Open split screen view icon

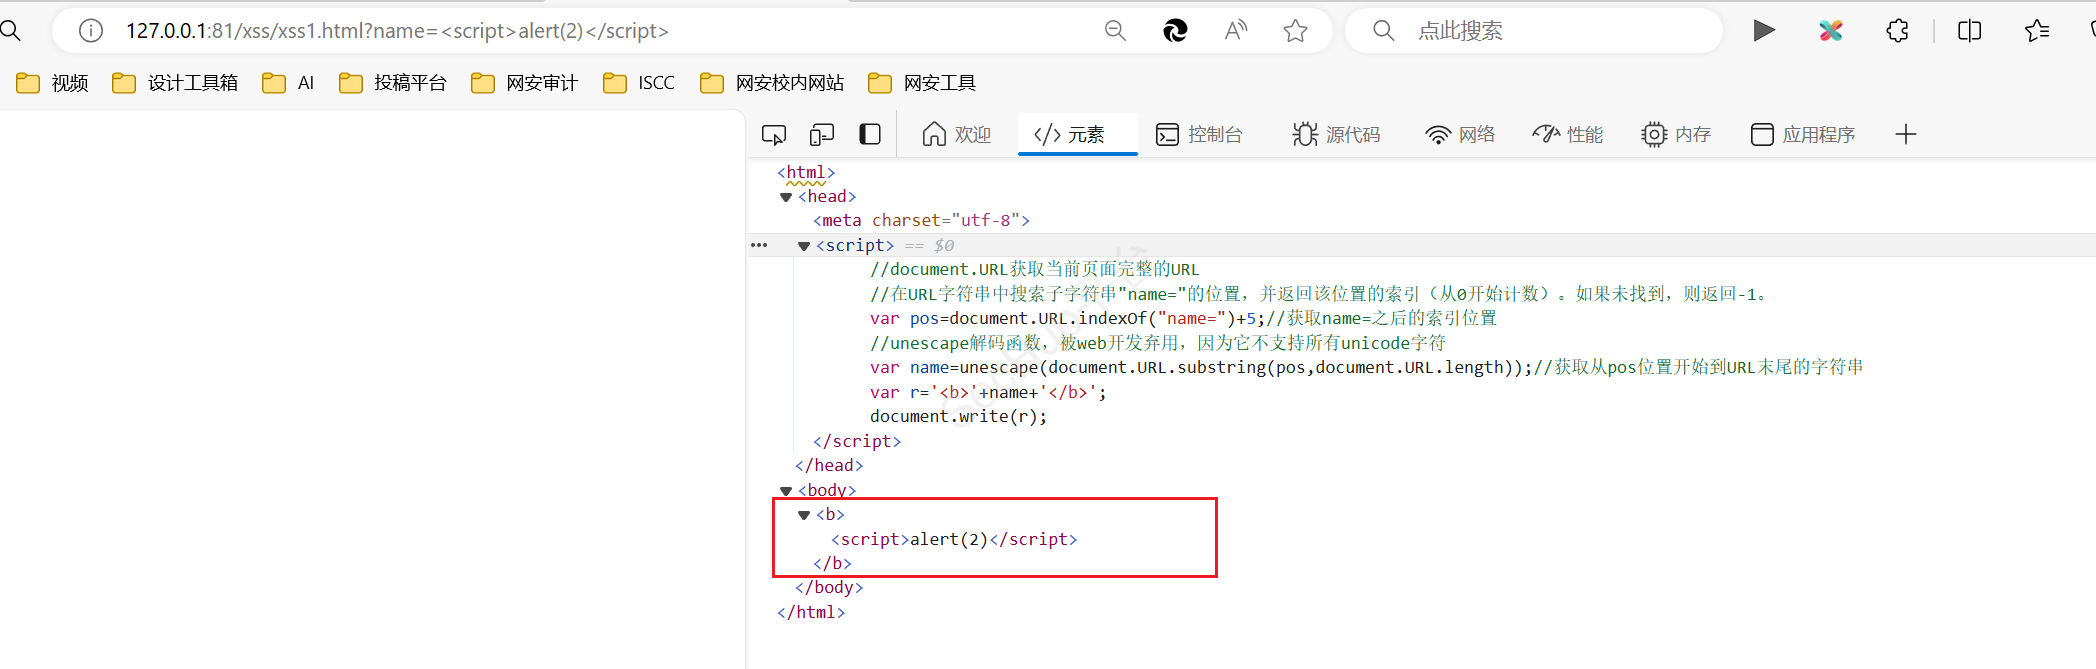[1969, 31]
